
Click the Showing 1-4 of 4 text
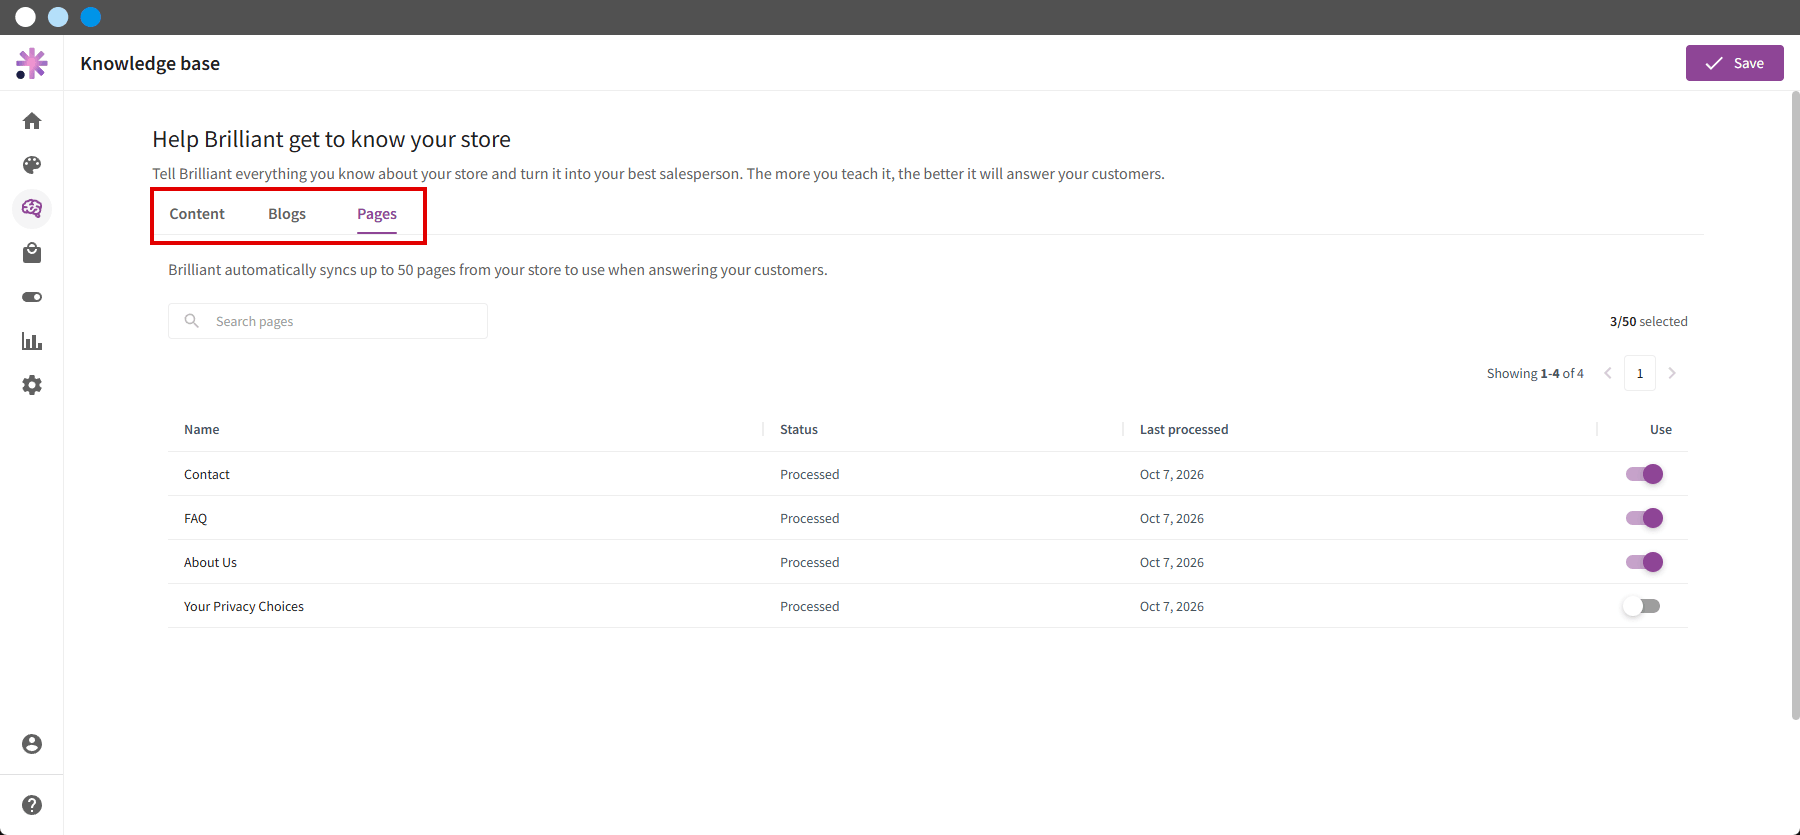pos(1535,373)
